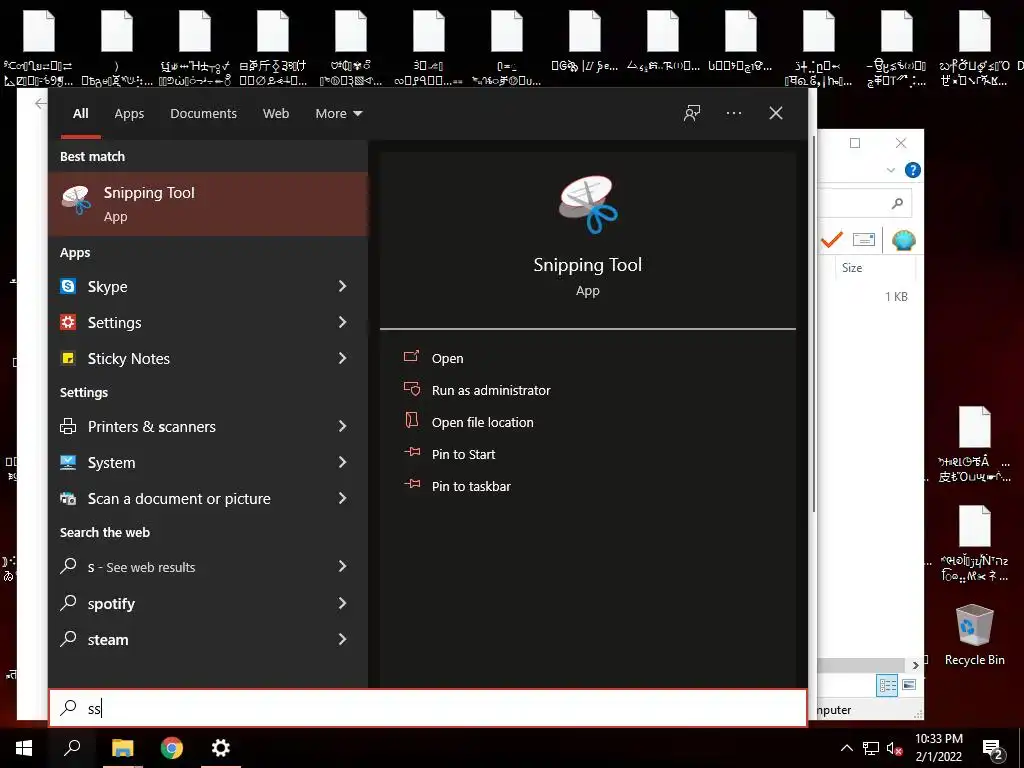Viewport: 1024px width, 768px height.
Task: Expand the Settings app result arrow
Action: (x=342, y=322)
